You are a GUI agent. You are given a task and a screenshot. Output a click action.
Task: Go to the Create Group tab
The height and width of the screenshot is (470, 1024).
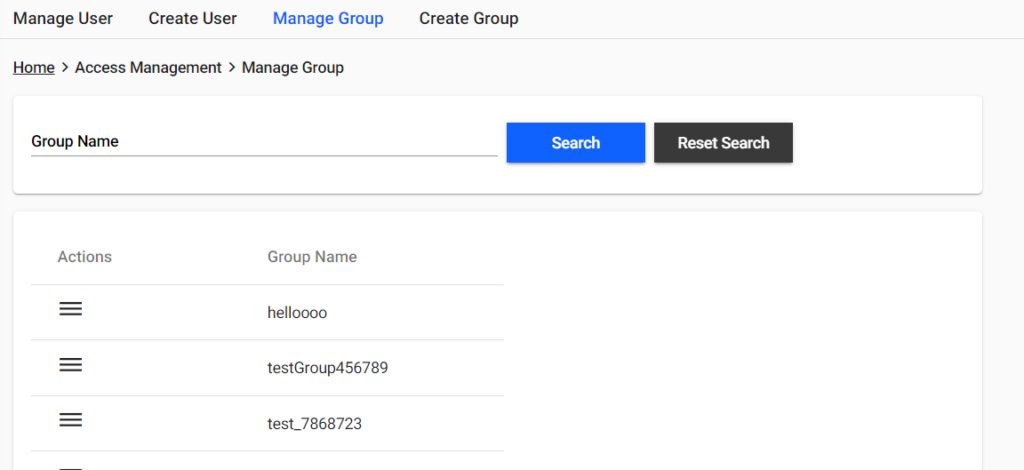[x=469, y=18]
